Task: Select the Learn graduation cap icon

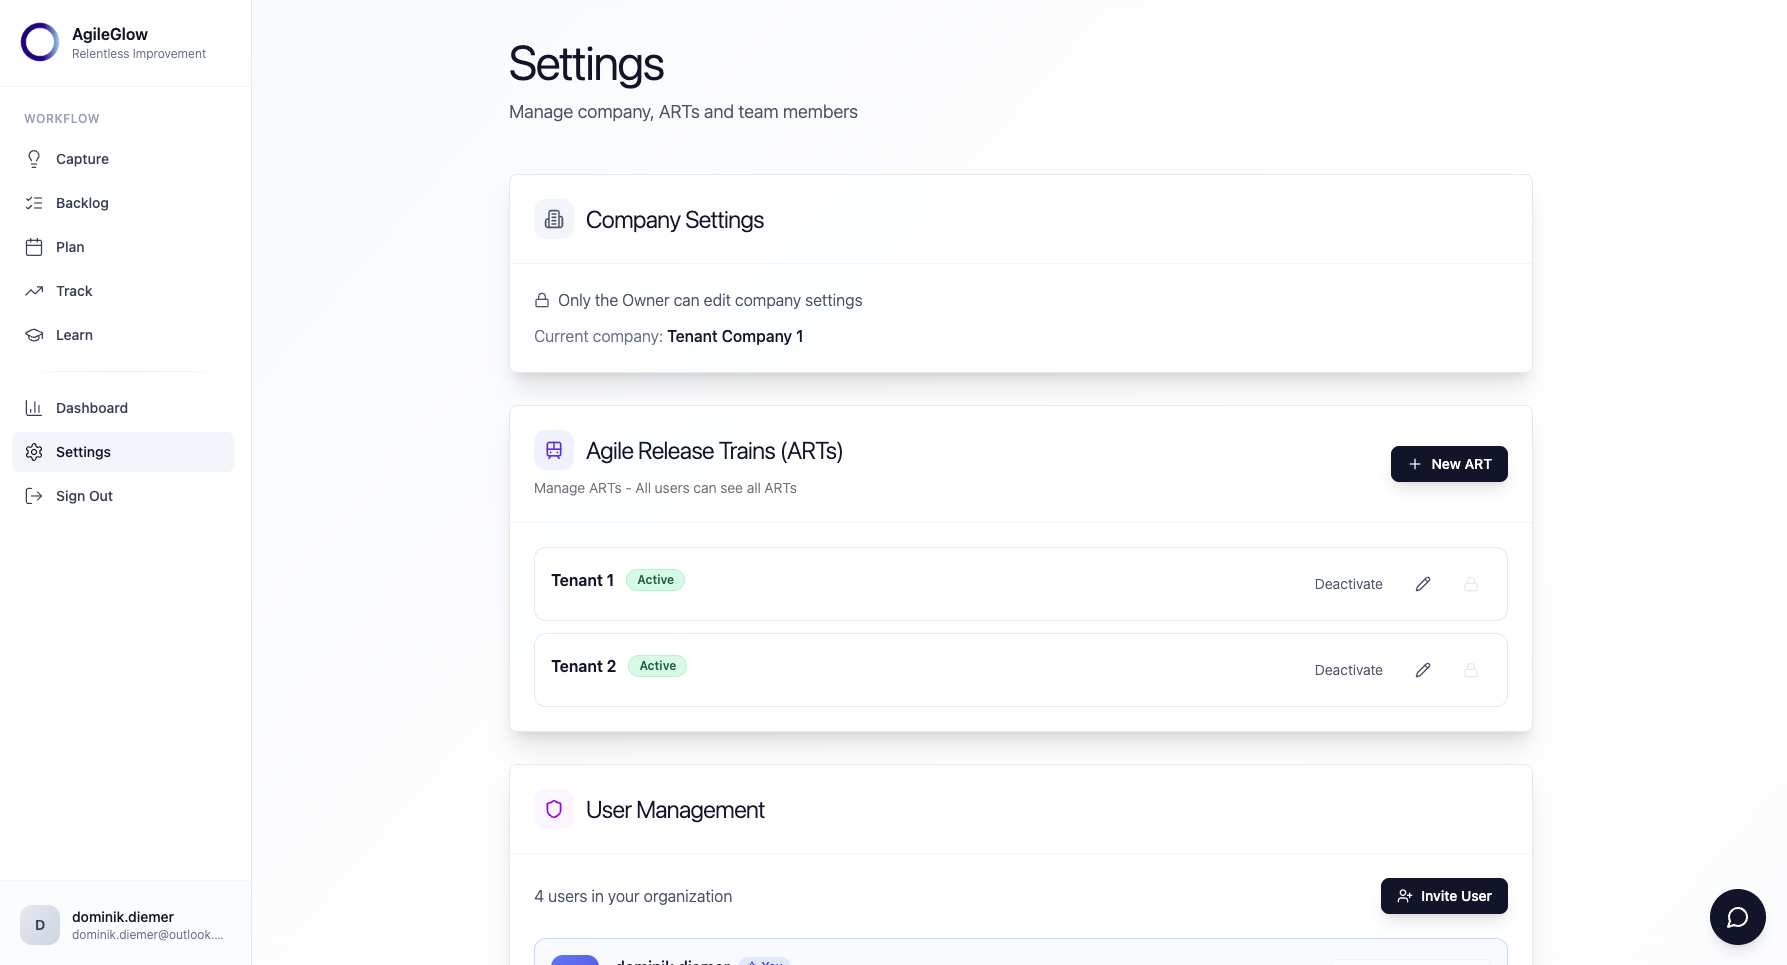Action: [33, 335]
